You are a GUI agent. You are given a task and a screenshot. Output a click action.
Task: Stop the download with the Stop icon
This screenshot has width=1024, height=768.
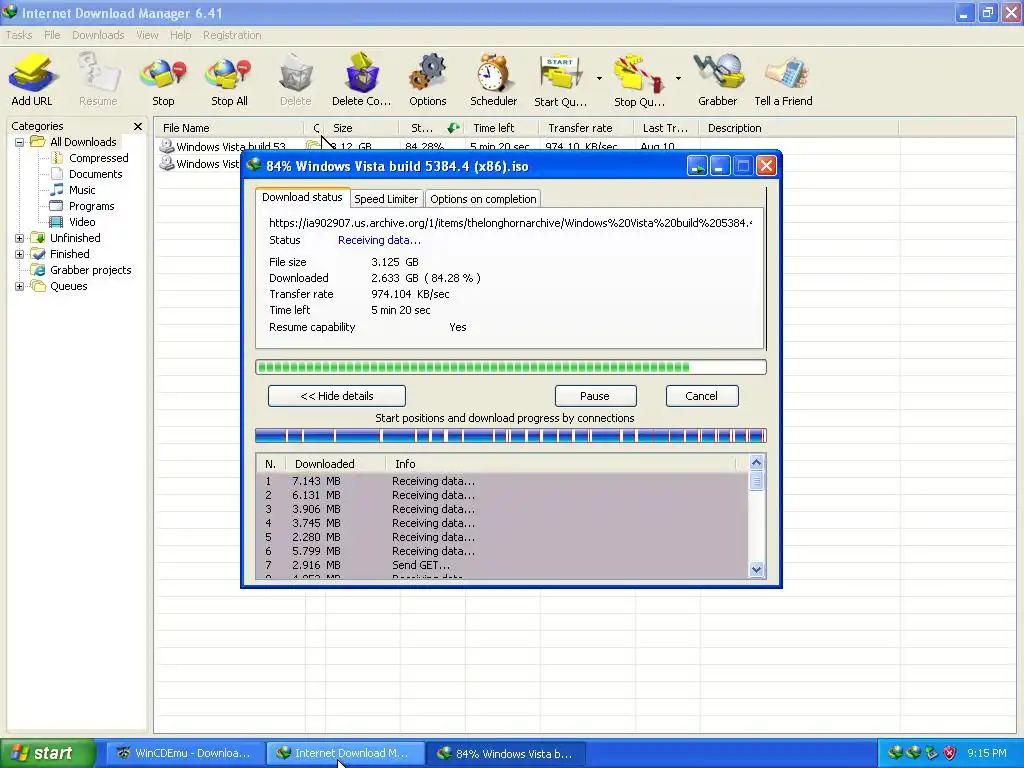[x=163, y=80]
